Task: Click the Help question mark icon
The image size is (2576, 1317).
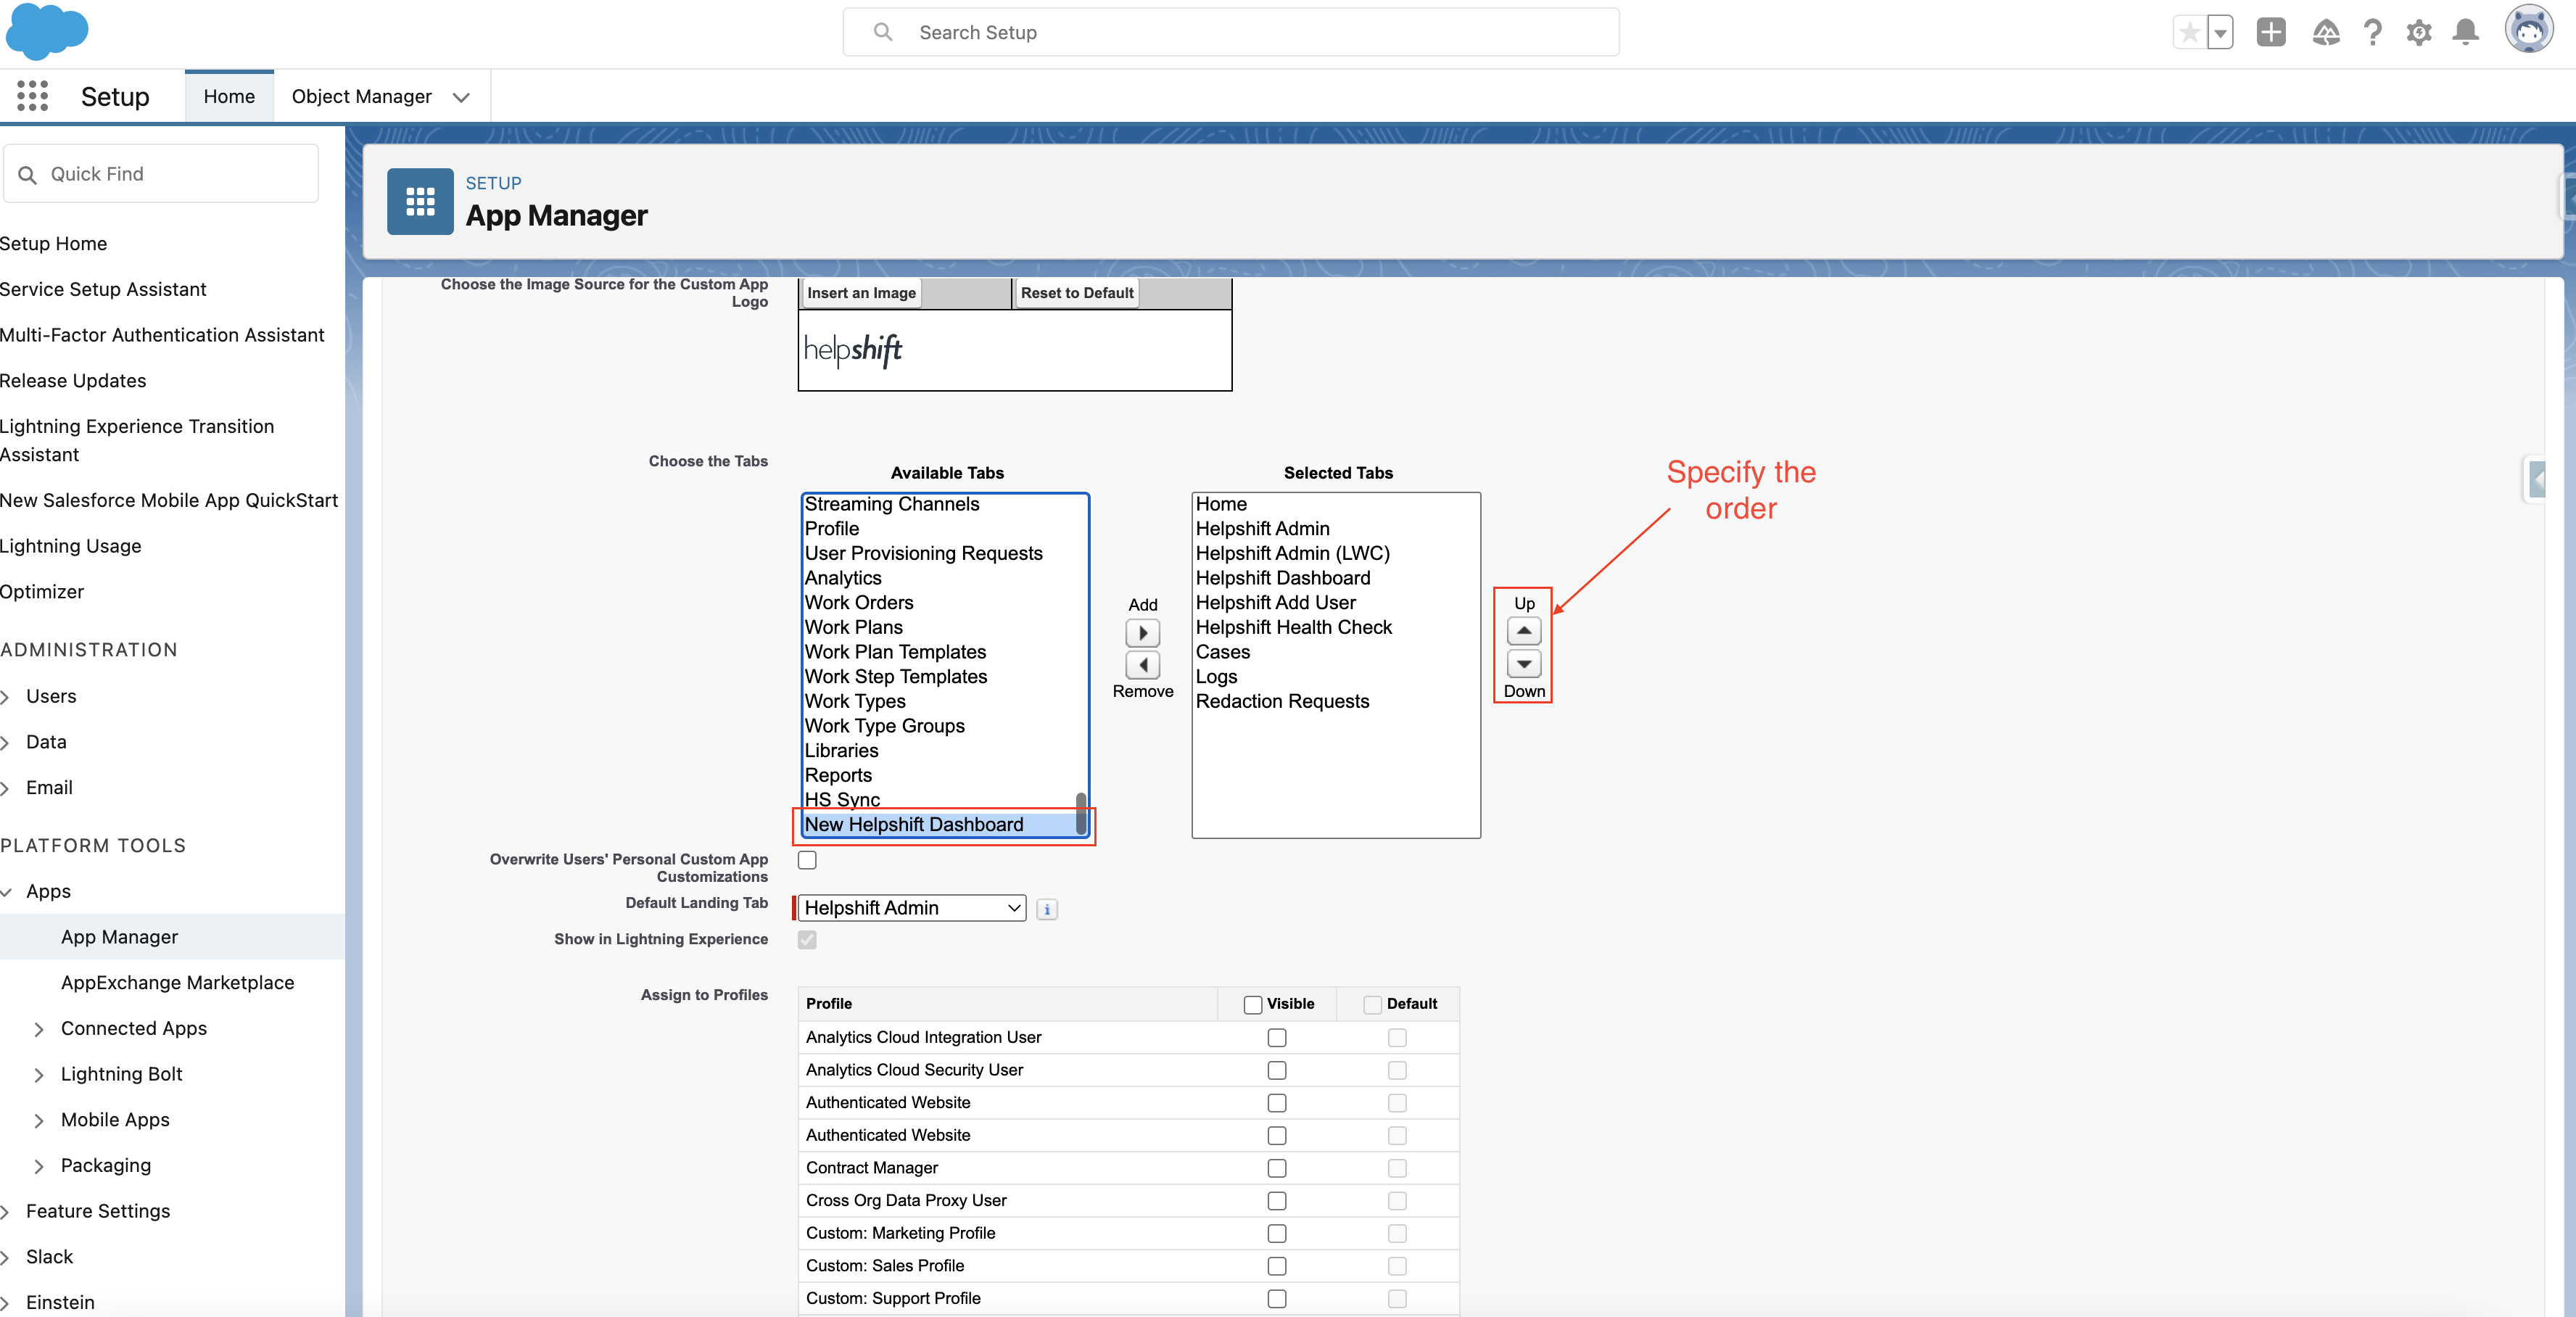Action: (x=2372, y=33)
